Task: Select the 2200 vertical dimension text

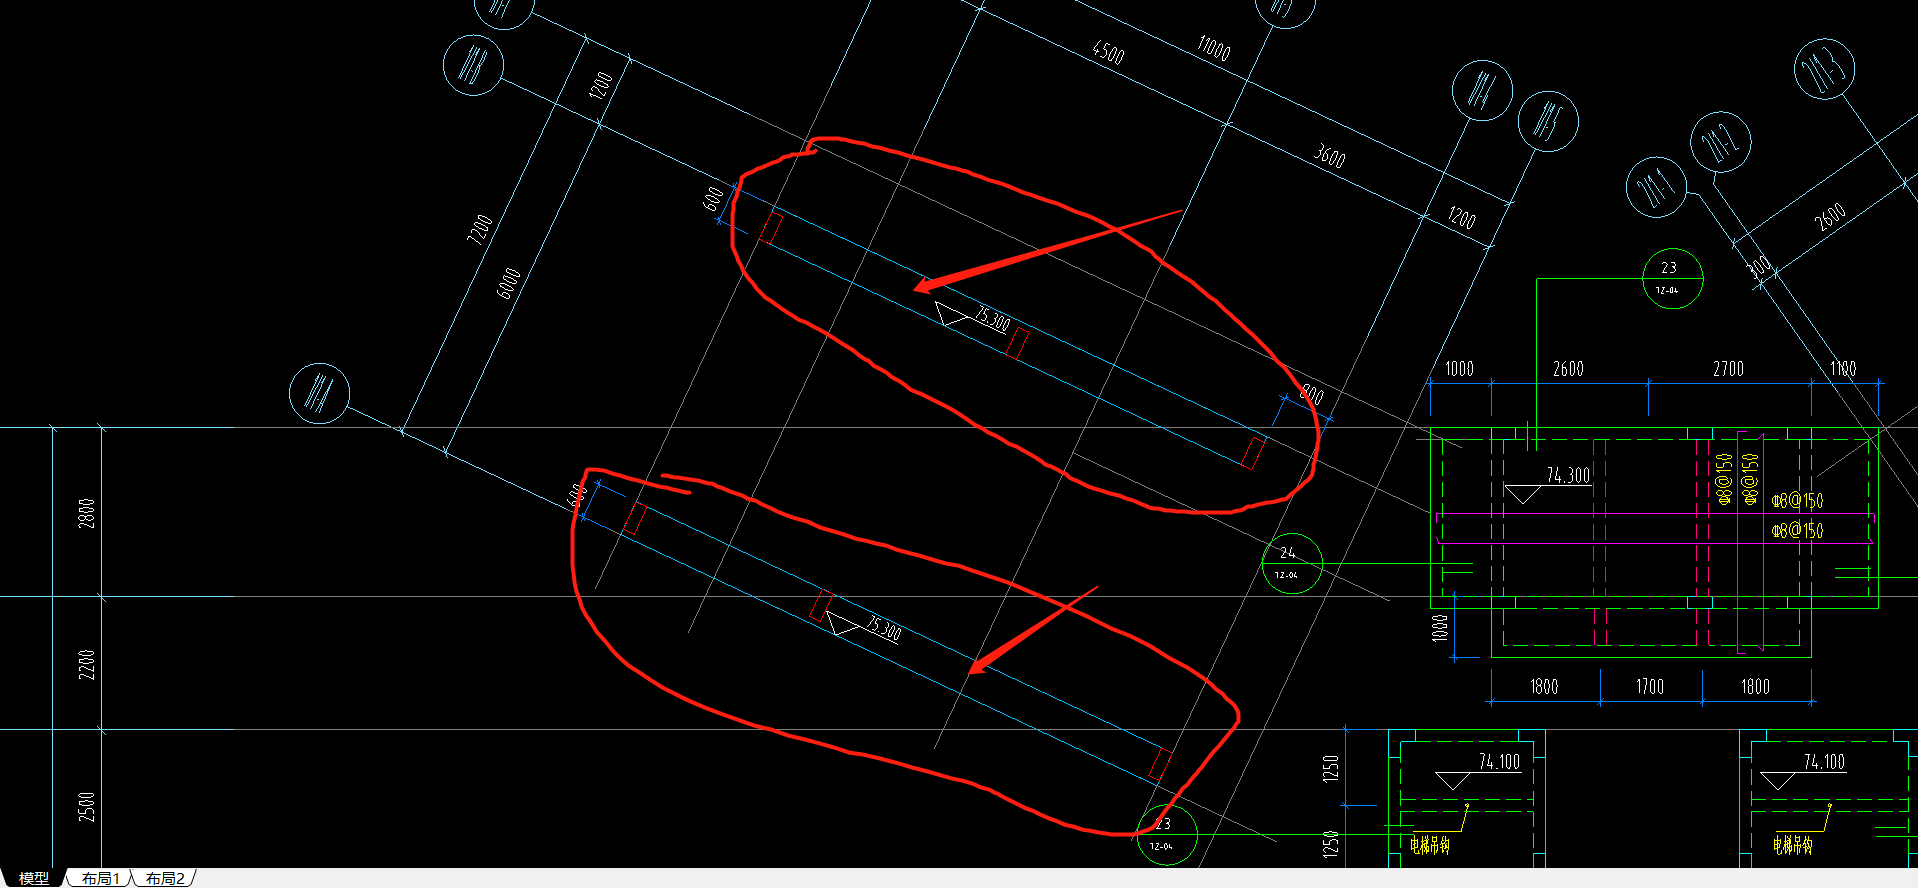Action: (x=86, y=664)
